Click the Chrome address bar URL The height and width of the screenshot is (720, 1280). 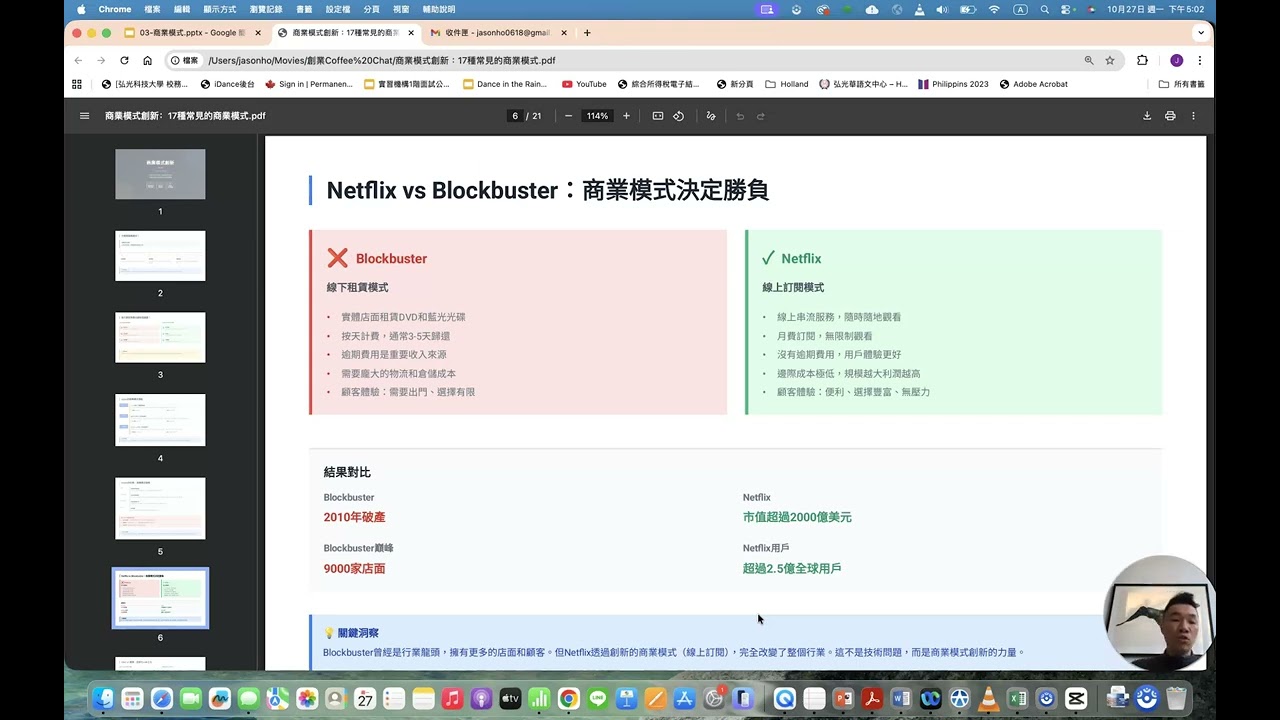click(382, 60)
